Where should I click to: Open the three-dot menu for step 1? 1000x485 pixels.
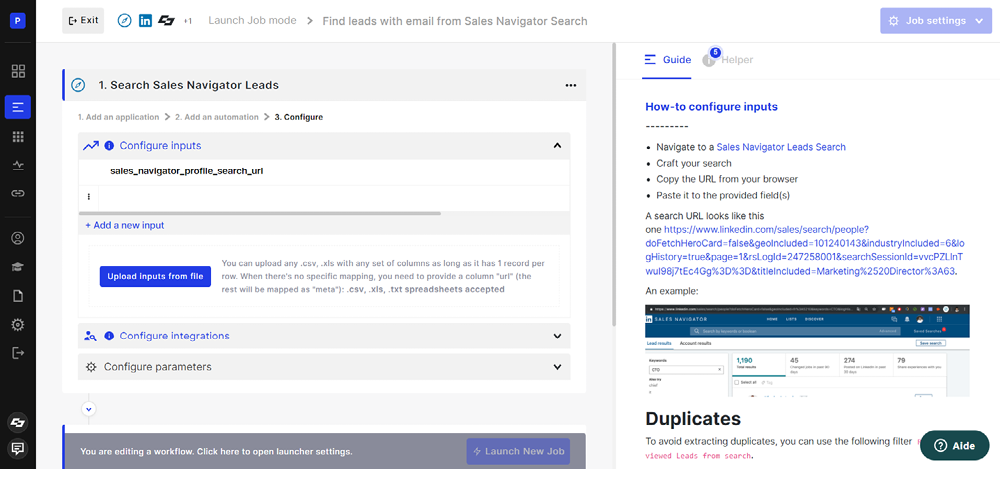571,86
